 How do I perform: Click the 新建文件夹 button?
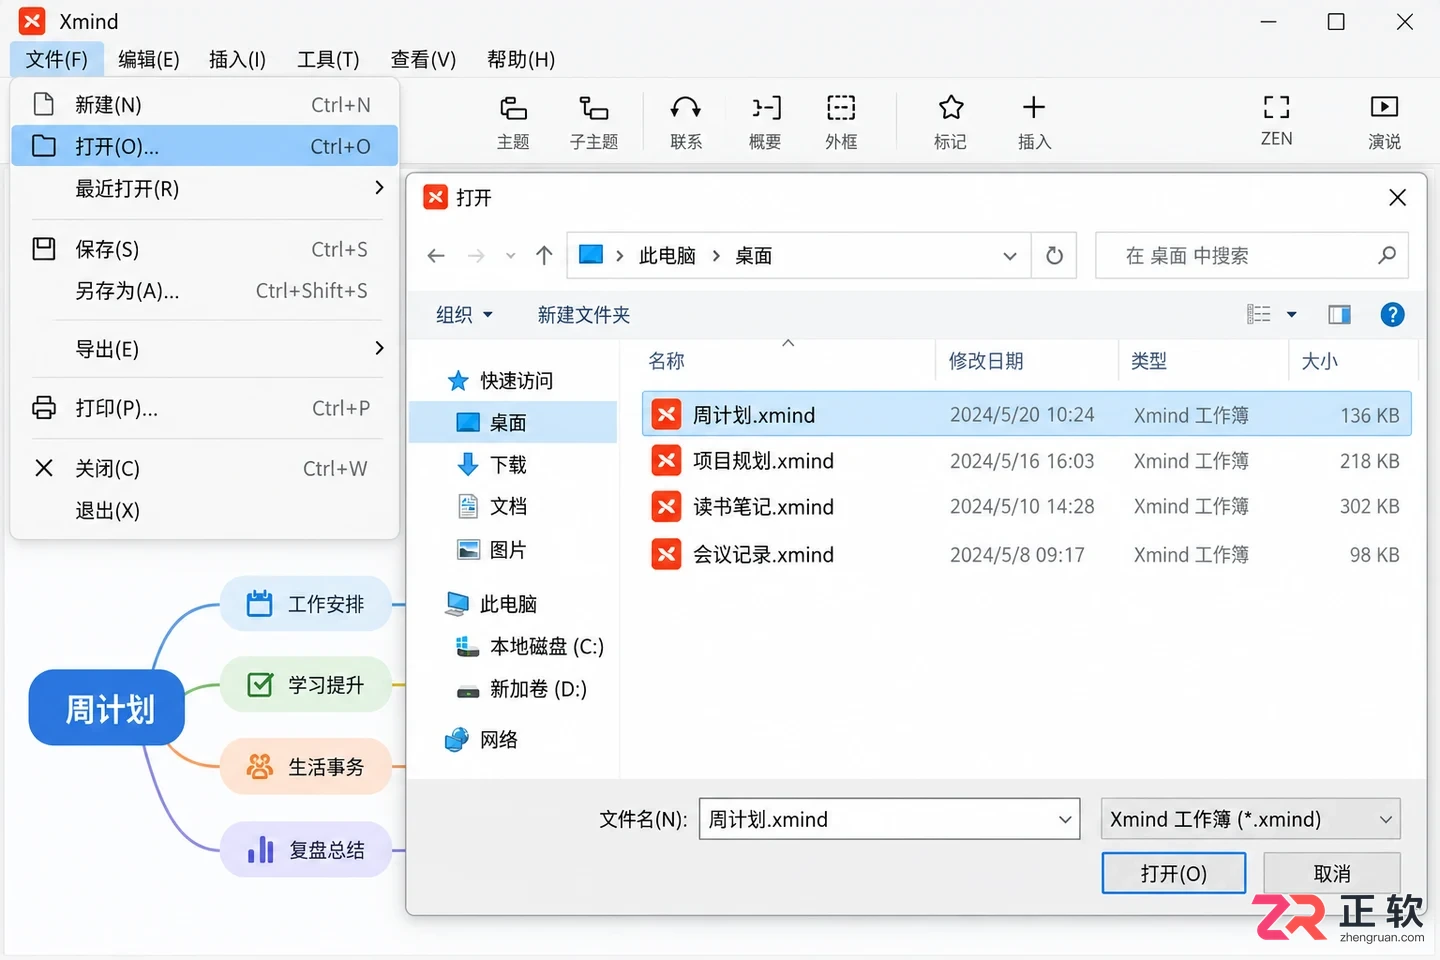584,315
